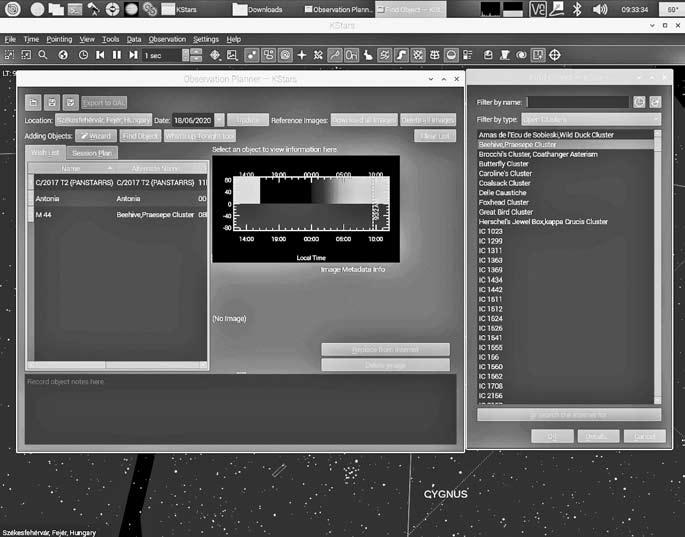685x537 pixels.
Task: Click the Filter by name input field
Action: pyautogui.click(x=578, y=102)
